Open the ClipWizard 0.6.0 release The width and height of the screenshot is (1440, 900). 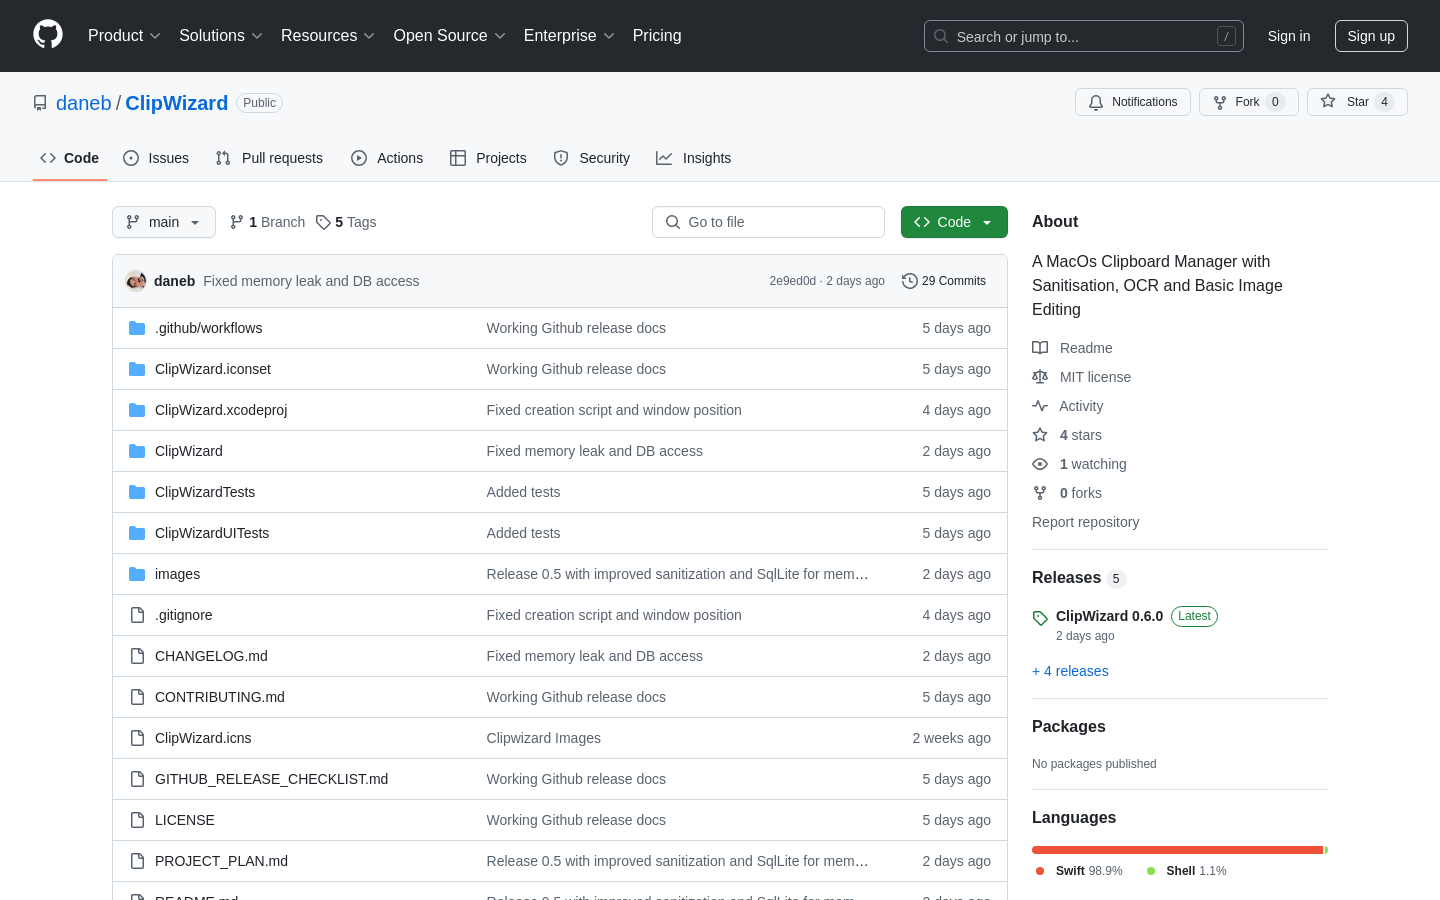(x=1109, y=616)
